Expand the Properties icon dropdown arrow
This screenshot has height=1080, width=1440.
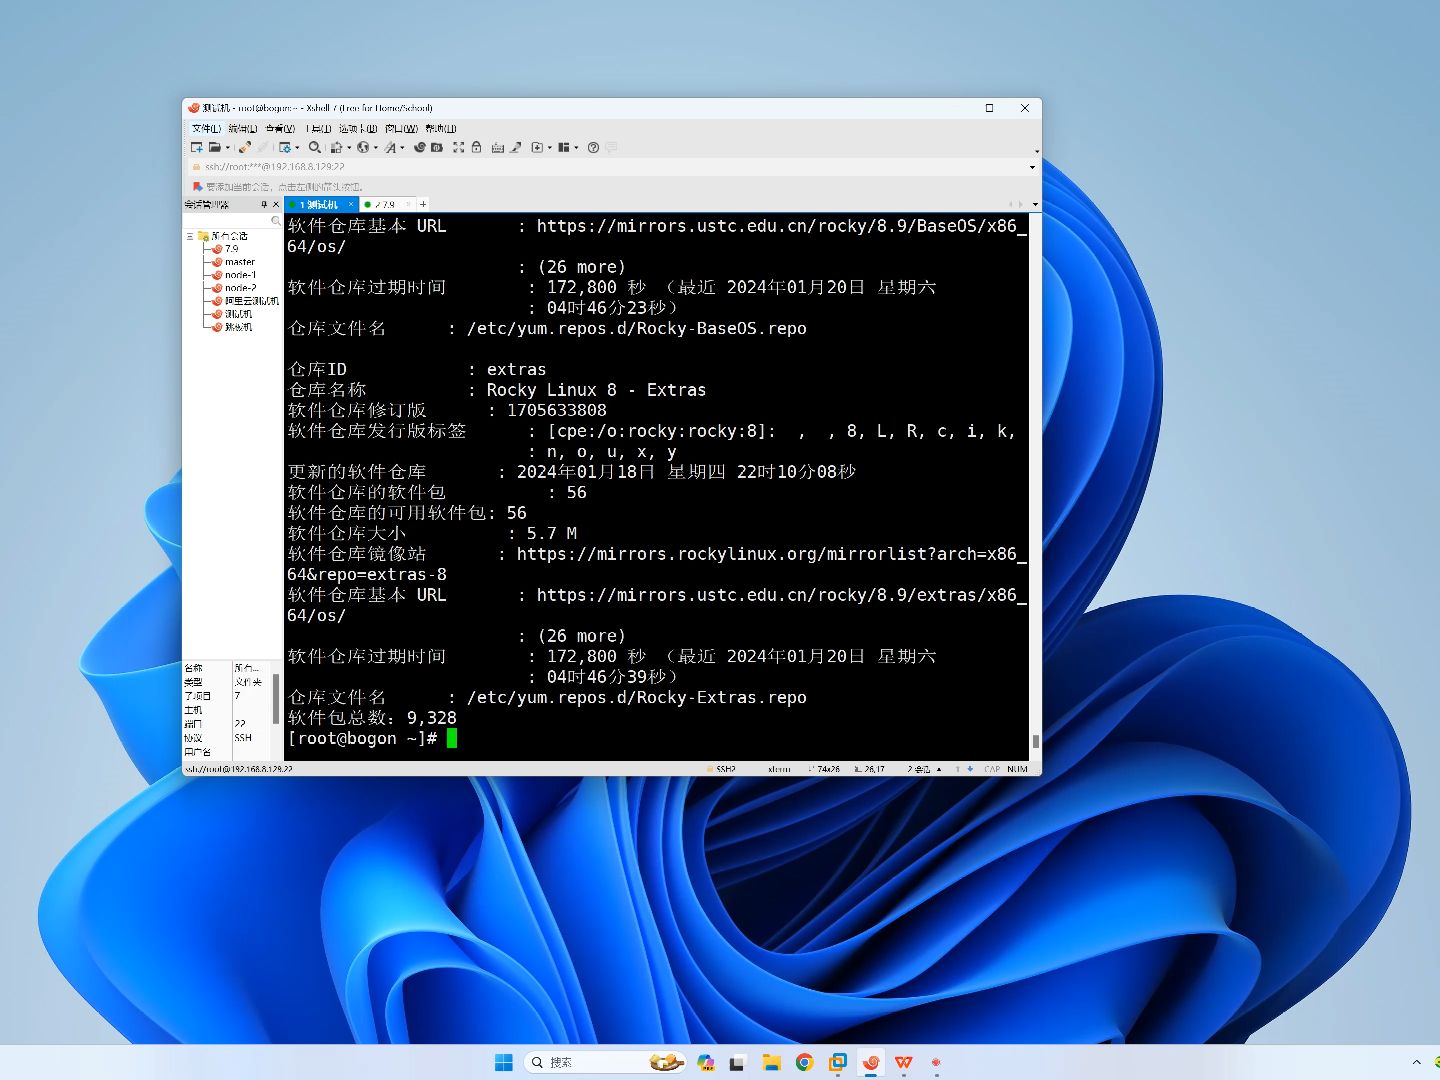(x=297, y=148)
